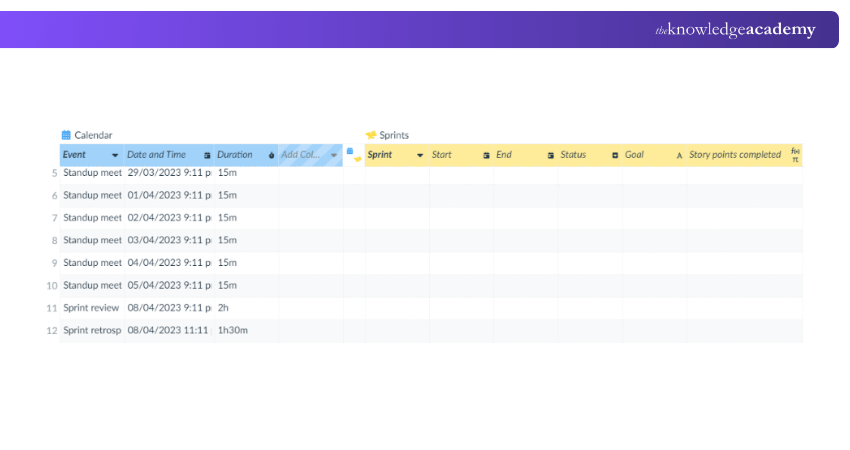
Task: Open the Event column dropdown arrow
Action: coord(115,156)
